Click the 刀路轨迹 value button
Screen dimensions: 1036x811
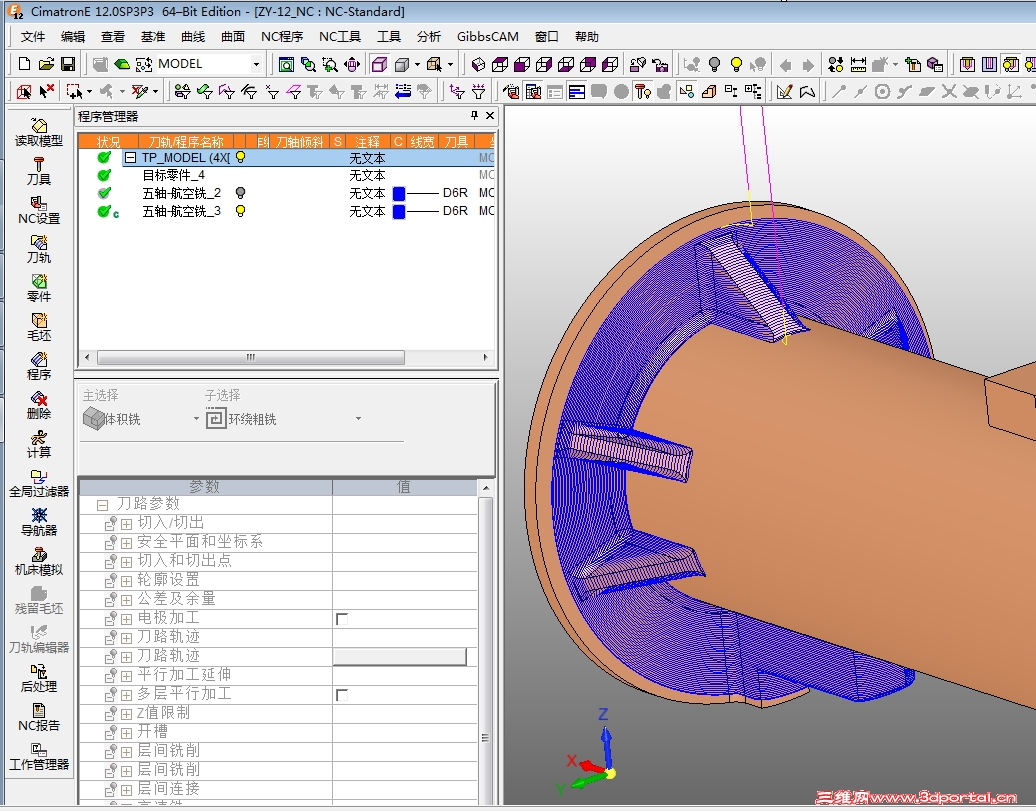[x=400, y=656]
